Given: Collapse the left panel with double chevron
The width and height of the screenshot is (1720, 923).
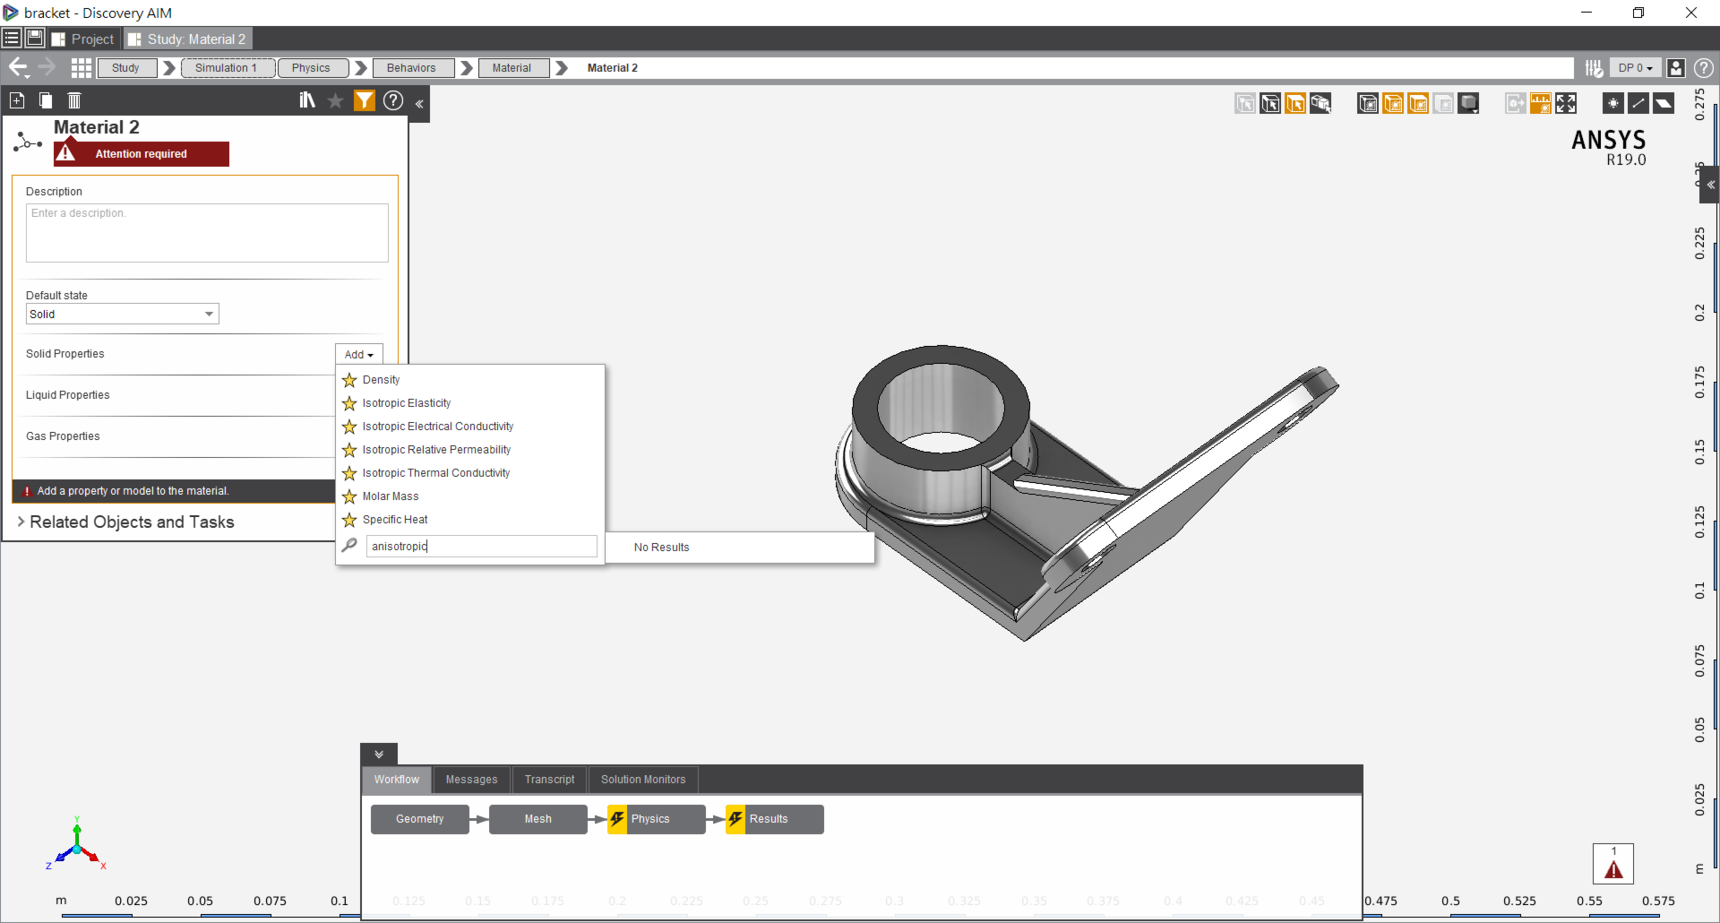Looking at the screenshot, I should tap(420, 103).
